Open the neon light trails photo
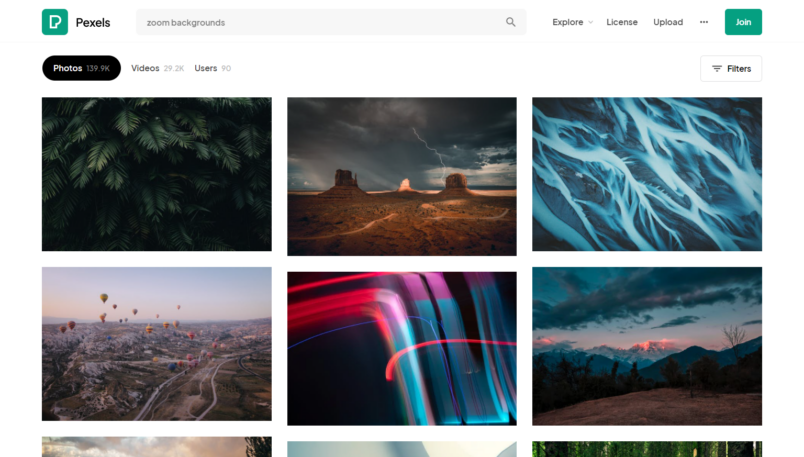The height and width of the screenshot is (457, 804). click(401, 348)
